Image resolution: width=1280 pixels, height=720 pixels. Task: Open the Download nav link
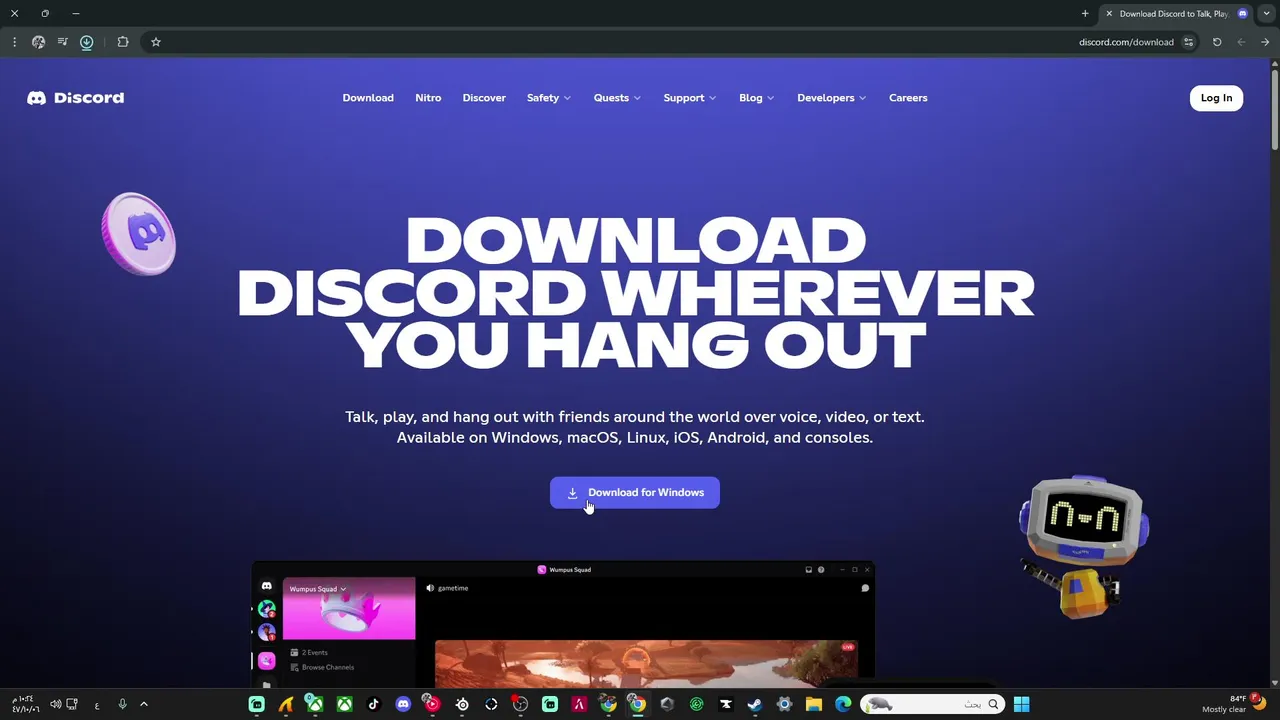tap(368, 98)
